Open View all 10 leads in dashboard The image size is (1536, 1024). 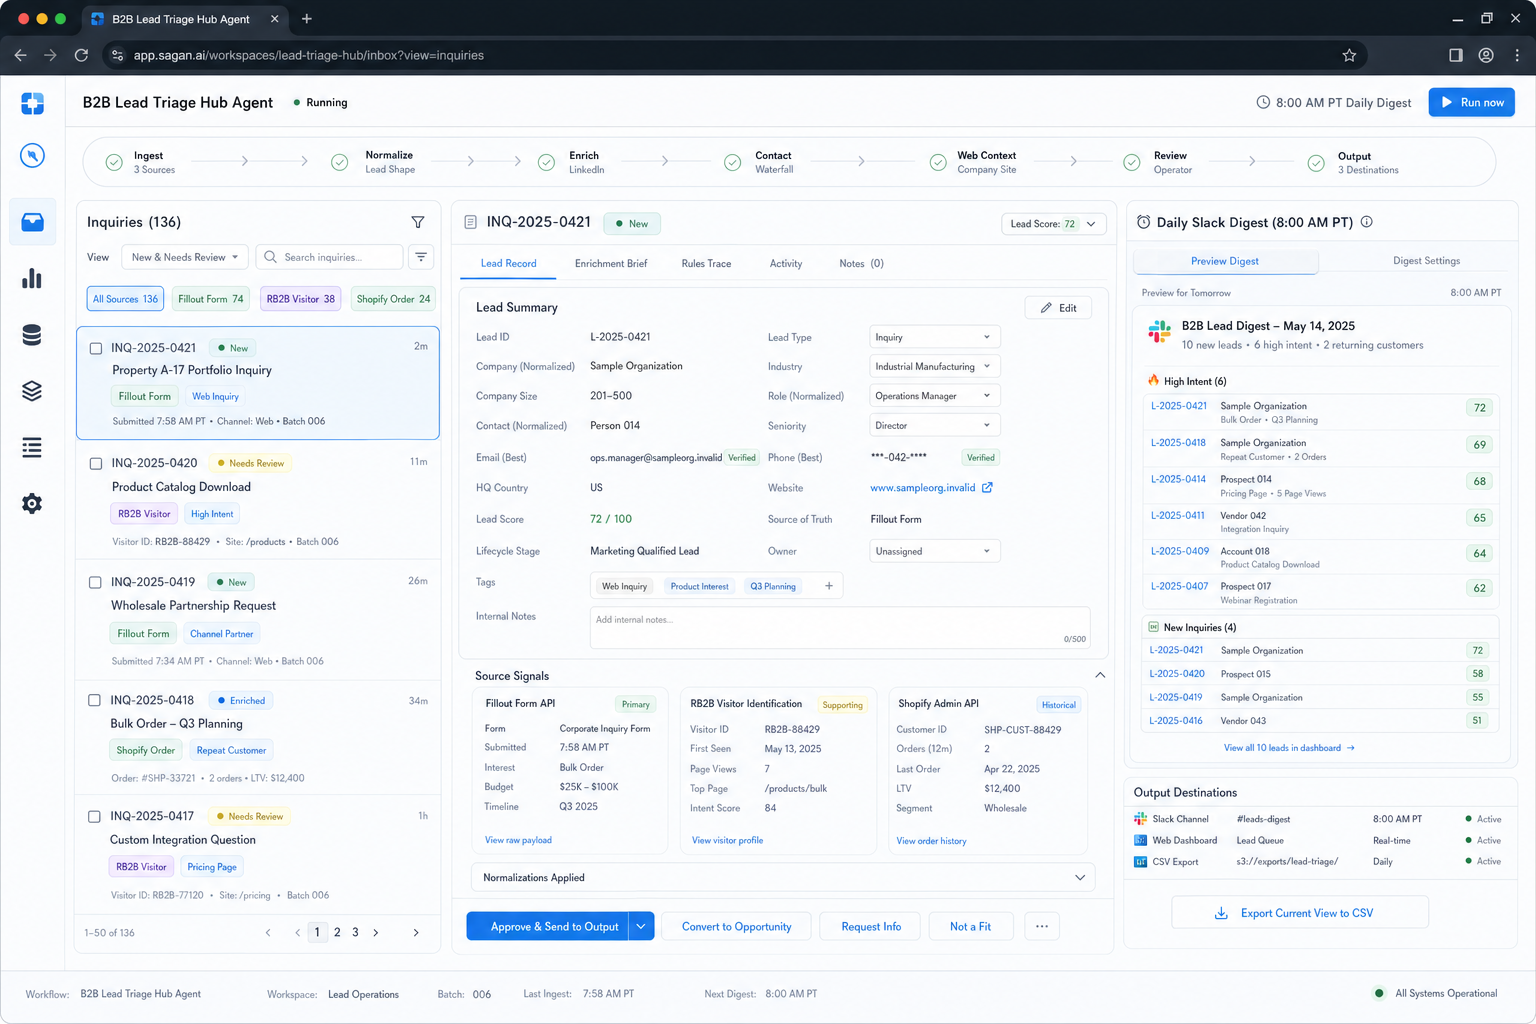tap(1289, 748)
